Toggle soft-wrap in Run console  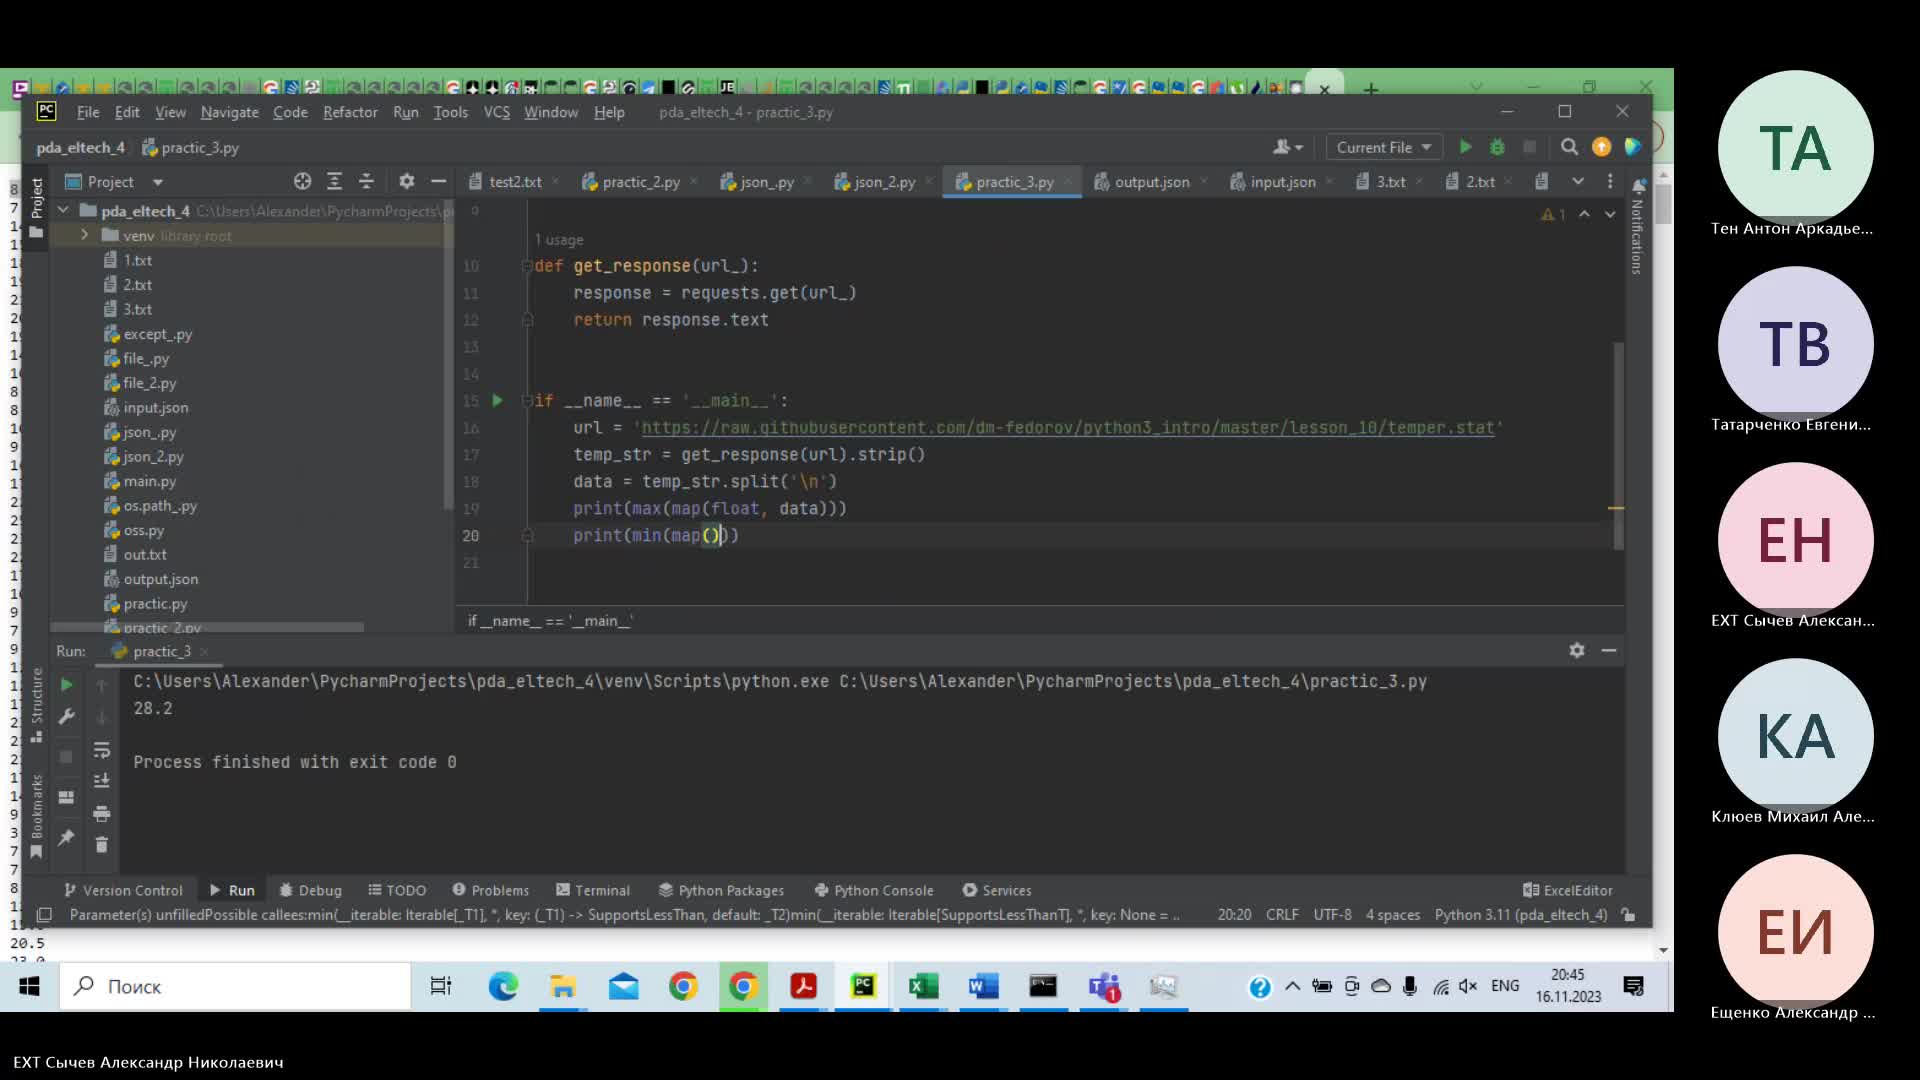pyautogui.click(x=101, y=749)
